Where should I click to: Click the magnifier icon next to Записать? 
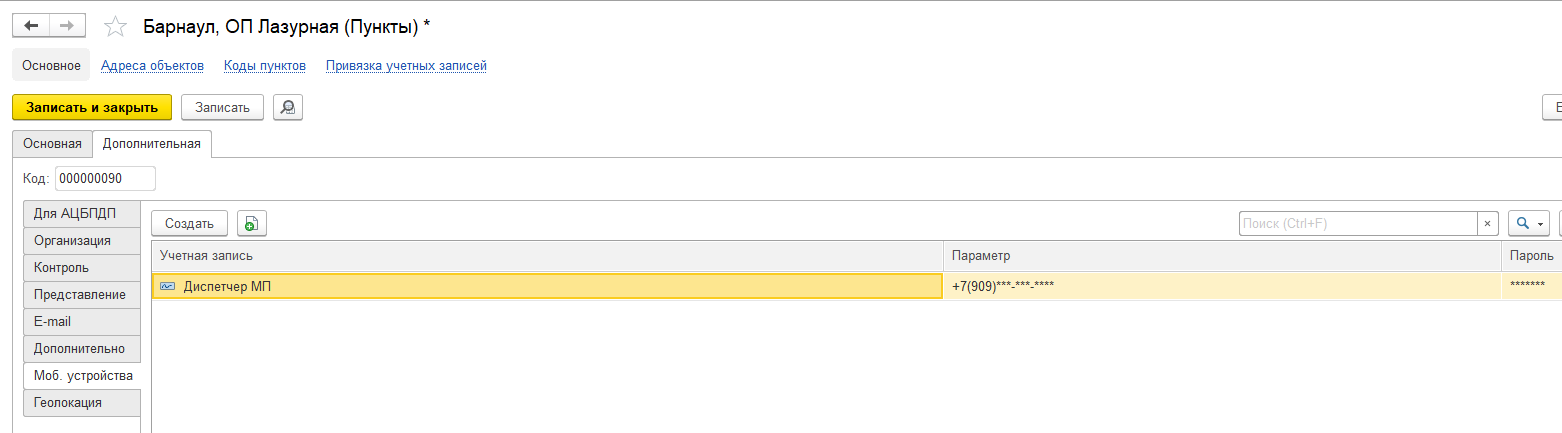(x=288, y=107)
